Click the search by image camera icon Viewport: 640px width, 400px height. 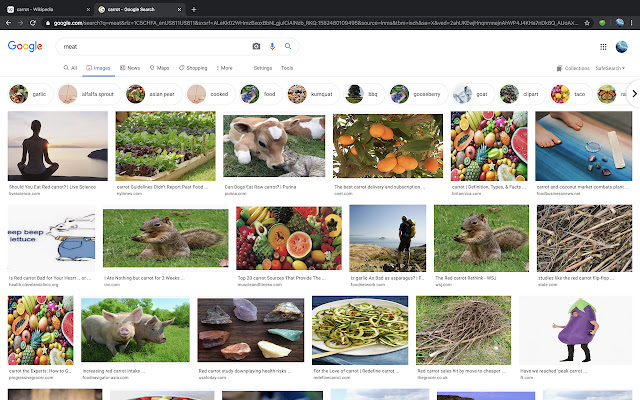256,46
